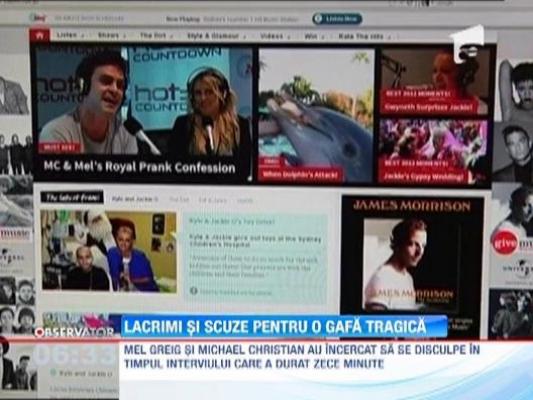Viewport: 533px width, 400px height.
Task: Select the black highlighted content tab
Action: tap(72, 197)
